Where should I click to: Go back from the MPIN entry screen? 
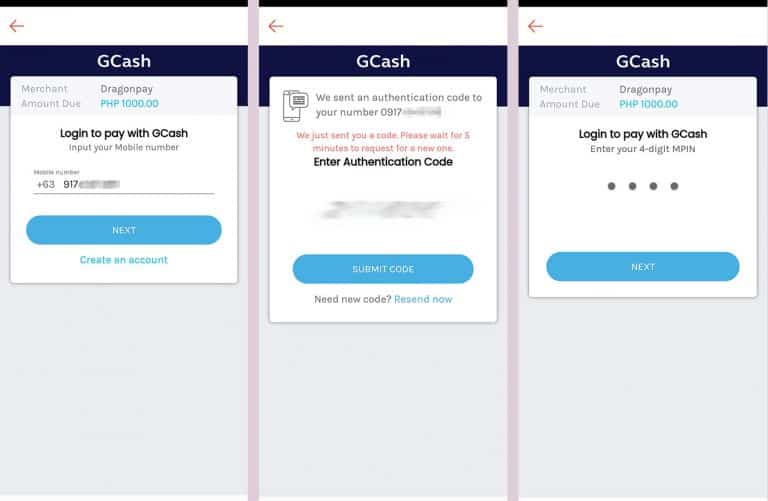point(536,26)
